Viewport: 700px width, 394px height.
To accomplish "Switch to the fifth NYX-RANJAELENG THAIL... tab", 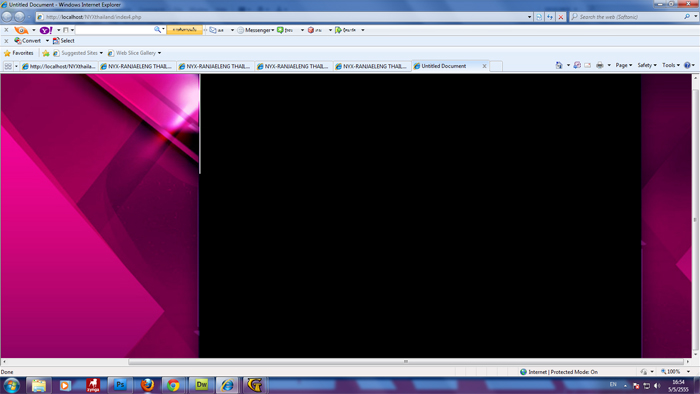I will 372,66.
